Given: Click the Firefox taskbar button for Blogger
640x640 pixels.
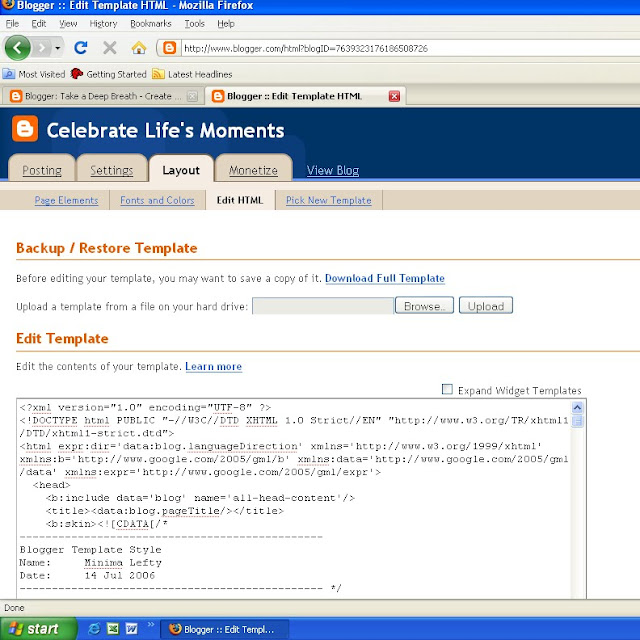Looking at the screenshot, I should pyautogui.click(x=224, y=629).
